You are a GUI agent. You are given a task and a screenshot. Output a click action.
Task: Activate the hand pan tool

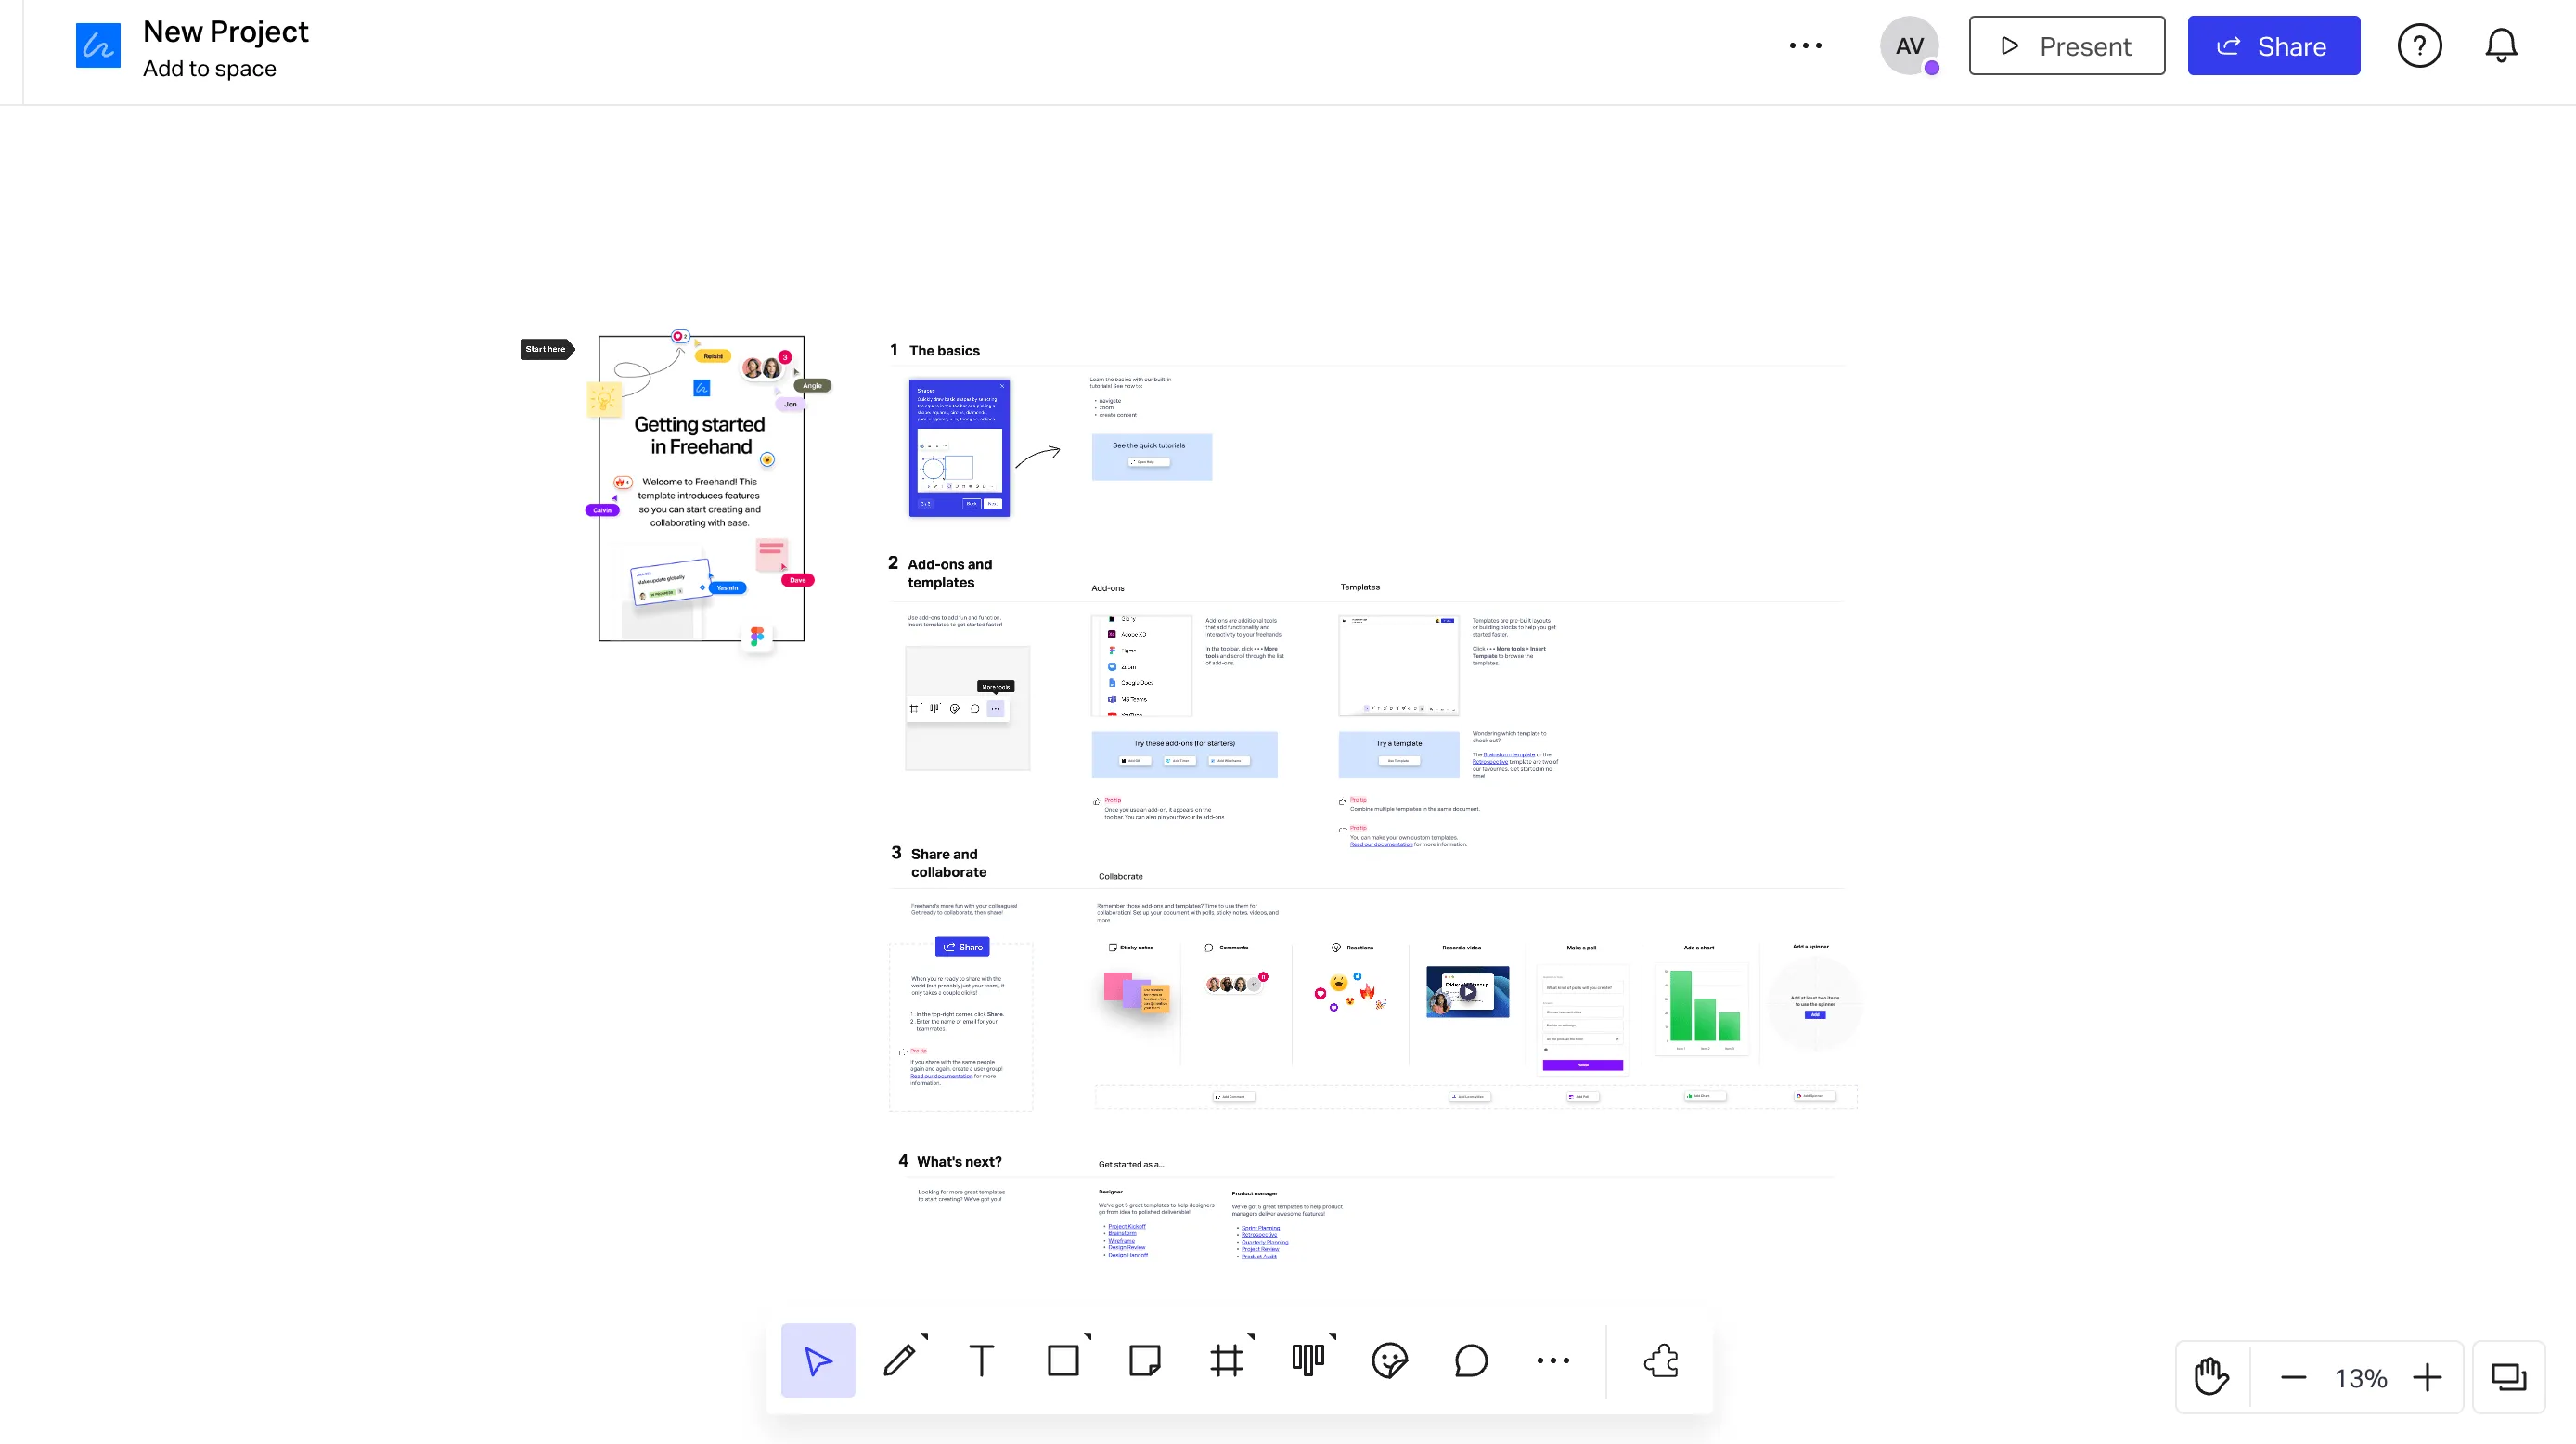[x=2211, y=1377]
